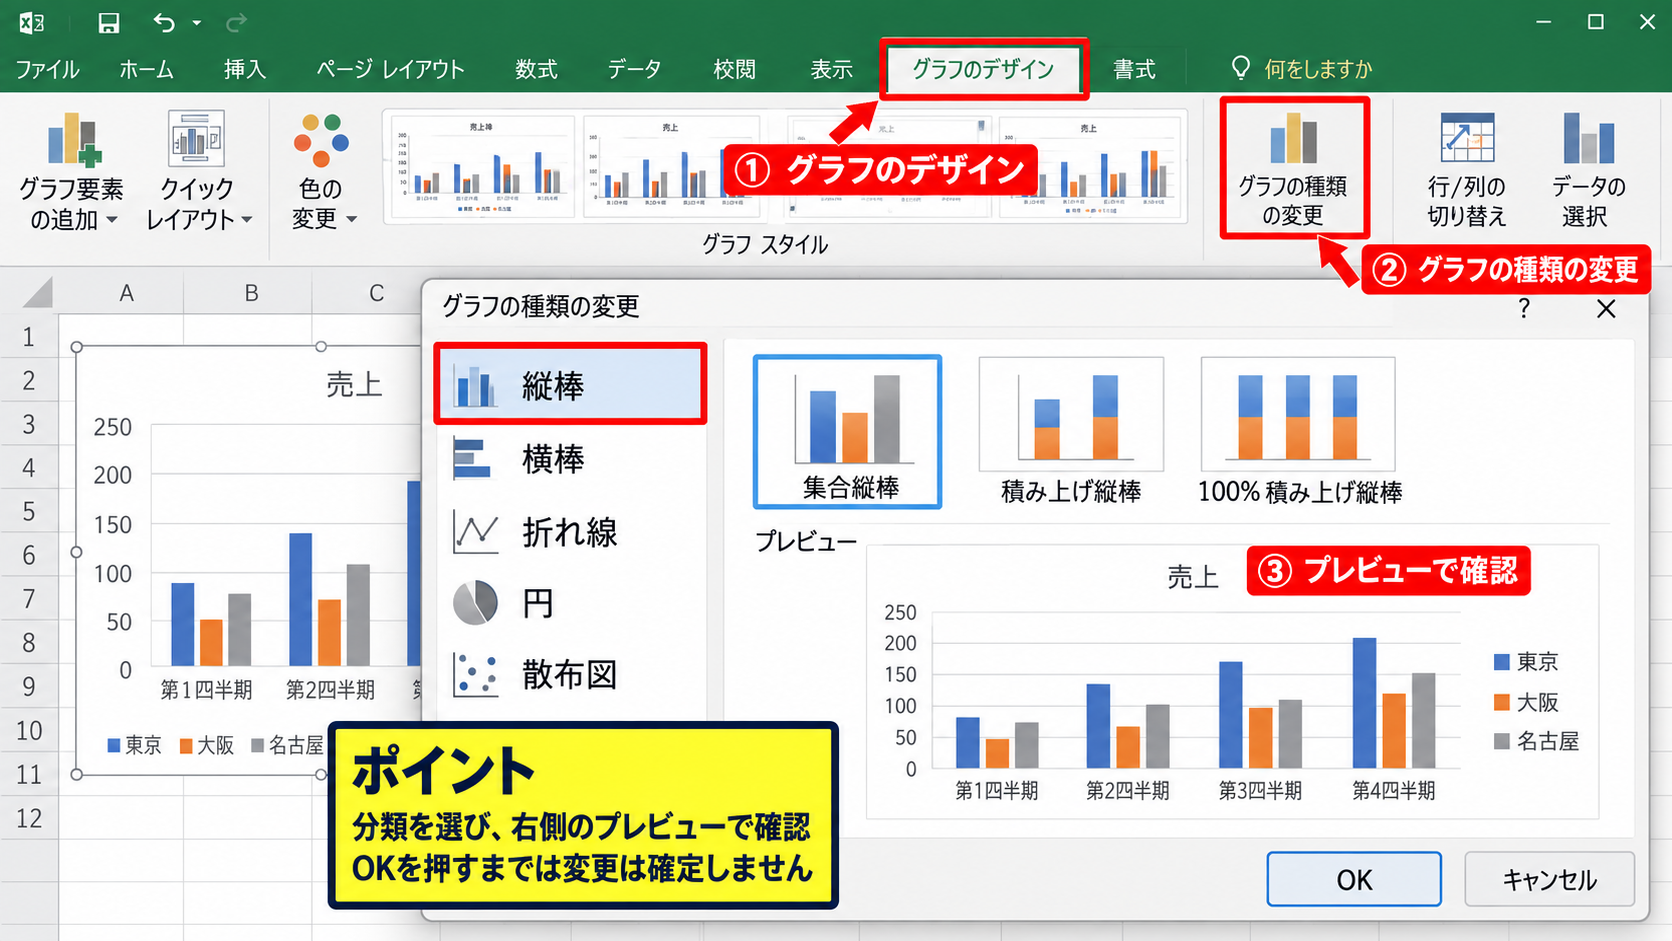Choose 100% 積み上げ縦棒 chart subtype
This screenshot has height=941, width=1672.
(x=1299, y=432)
